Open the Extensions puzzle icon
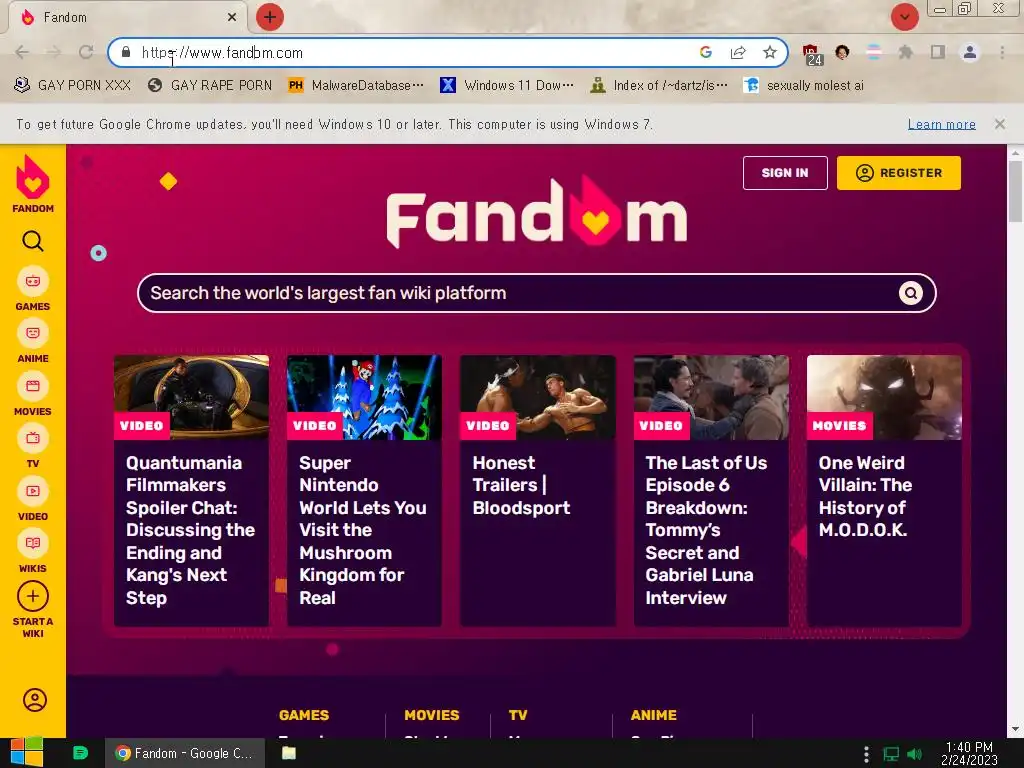Image resolution: width=1024 pixels, height=768 pixels. tap(905, 52)
